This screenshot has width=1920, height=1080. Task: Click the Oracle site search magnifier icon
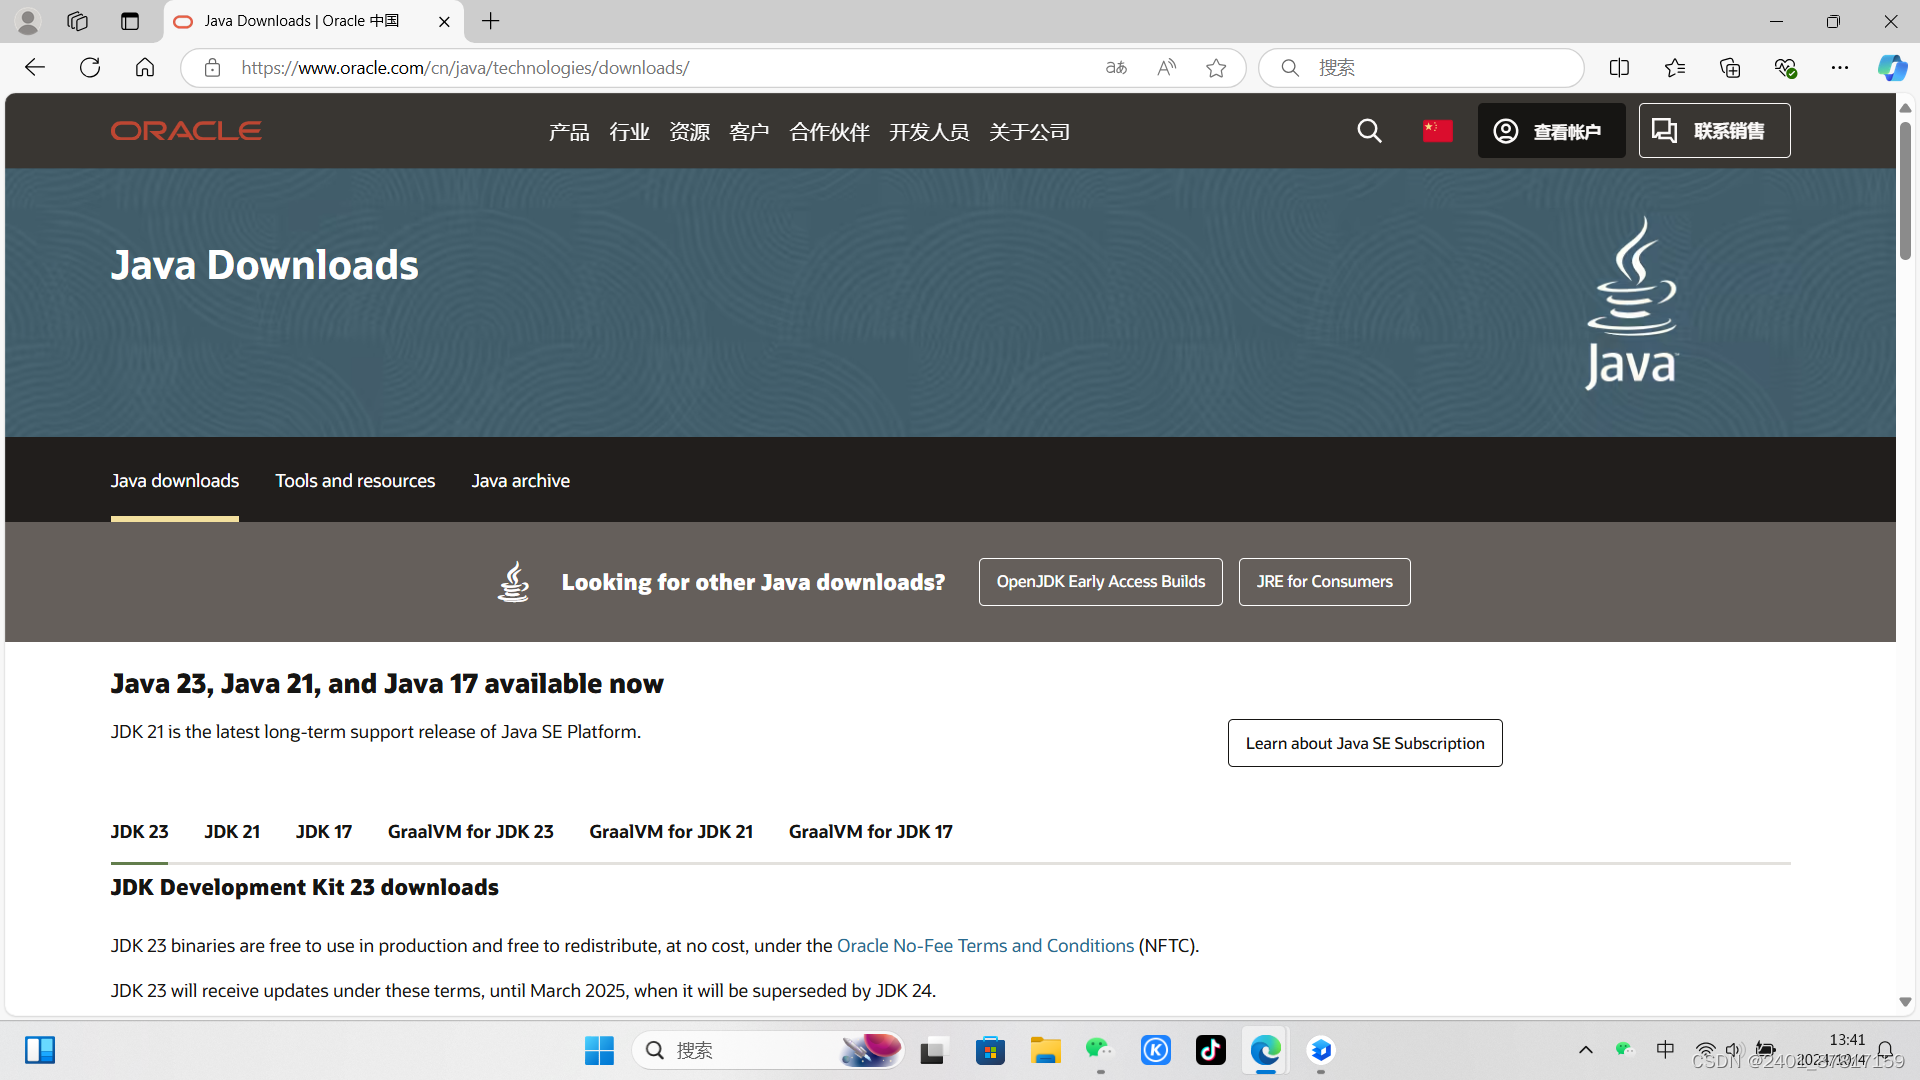[x=1369, y=131]
